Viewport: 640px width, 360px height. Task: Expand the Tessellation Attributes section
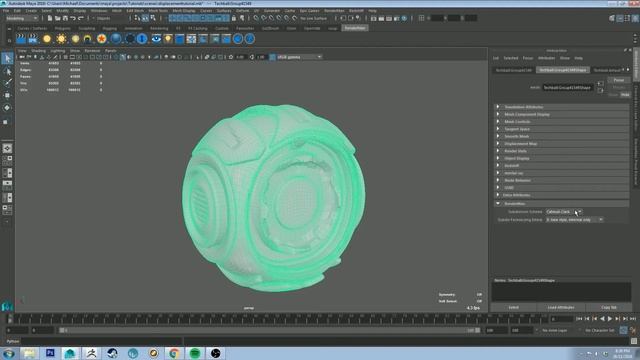click(562, 107)
